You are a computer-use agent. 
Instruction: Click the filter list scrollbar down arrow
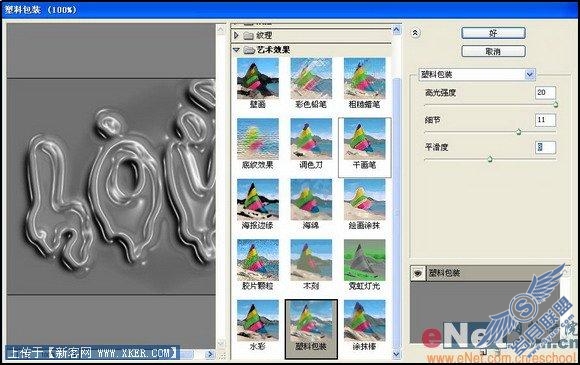pyautogui.click(x=396, y=354)
